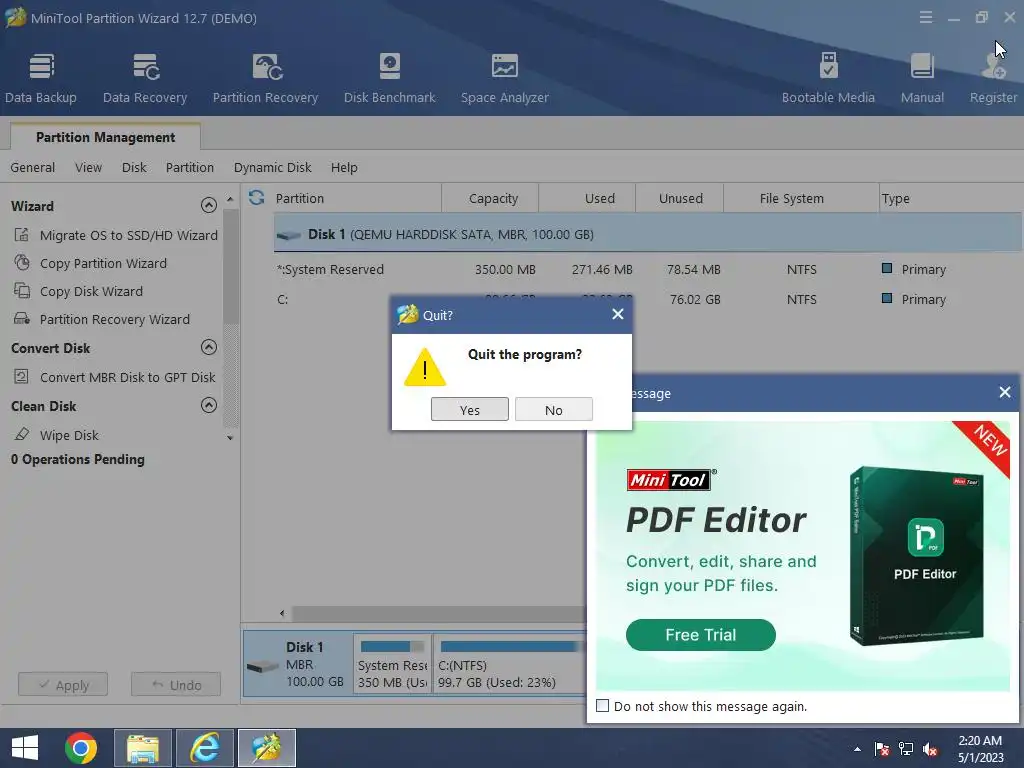Collapse the Wizard section
This screenshot has height=768, width=1024.
pos(208,206)
